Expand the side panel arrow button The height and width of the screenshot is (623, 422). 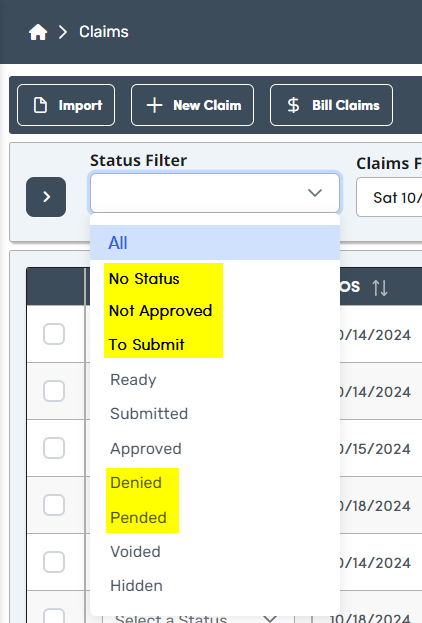(46, 197)
